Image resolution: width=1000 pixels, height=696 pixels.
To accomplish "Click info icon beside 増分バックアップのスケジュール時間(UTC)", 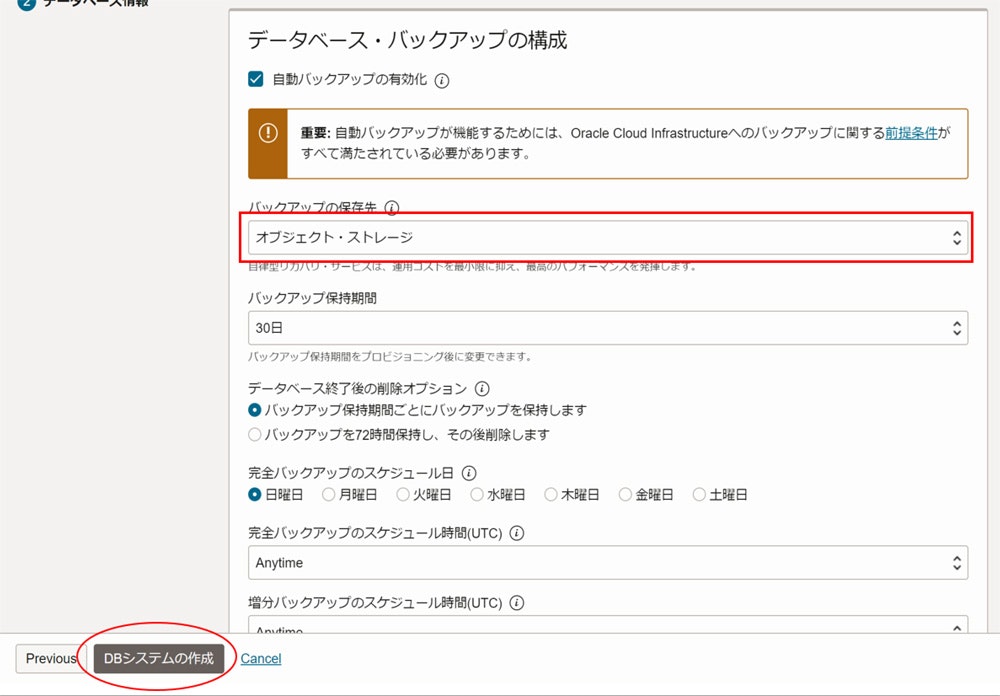I will click(517, 602).
